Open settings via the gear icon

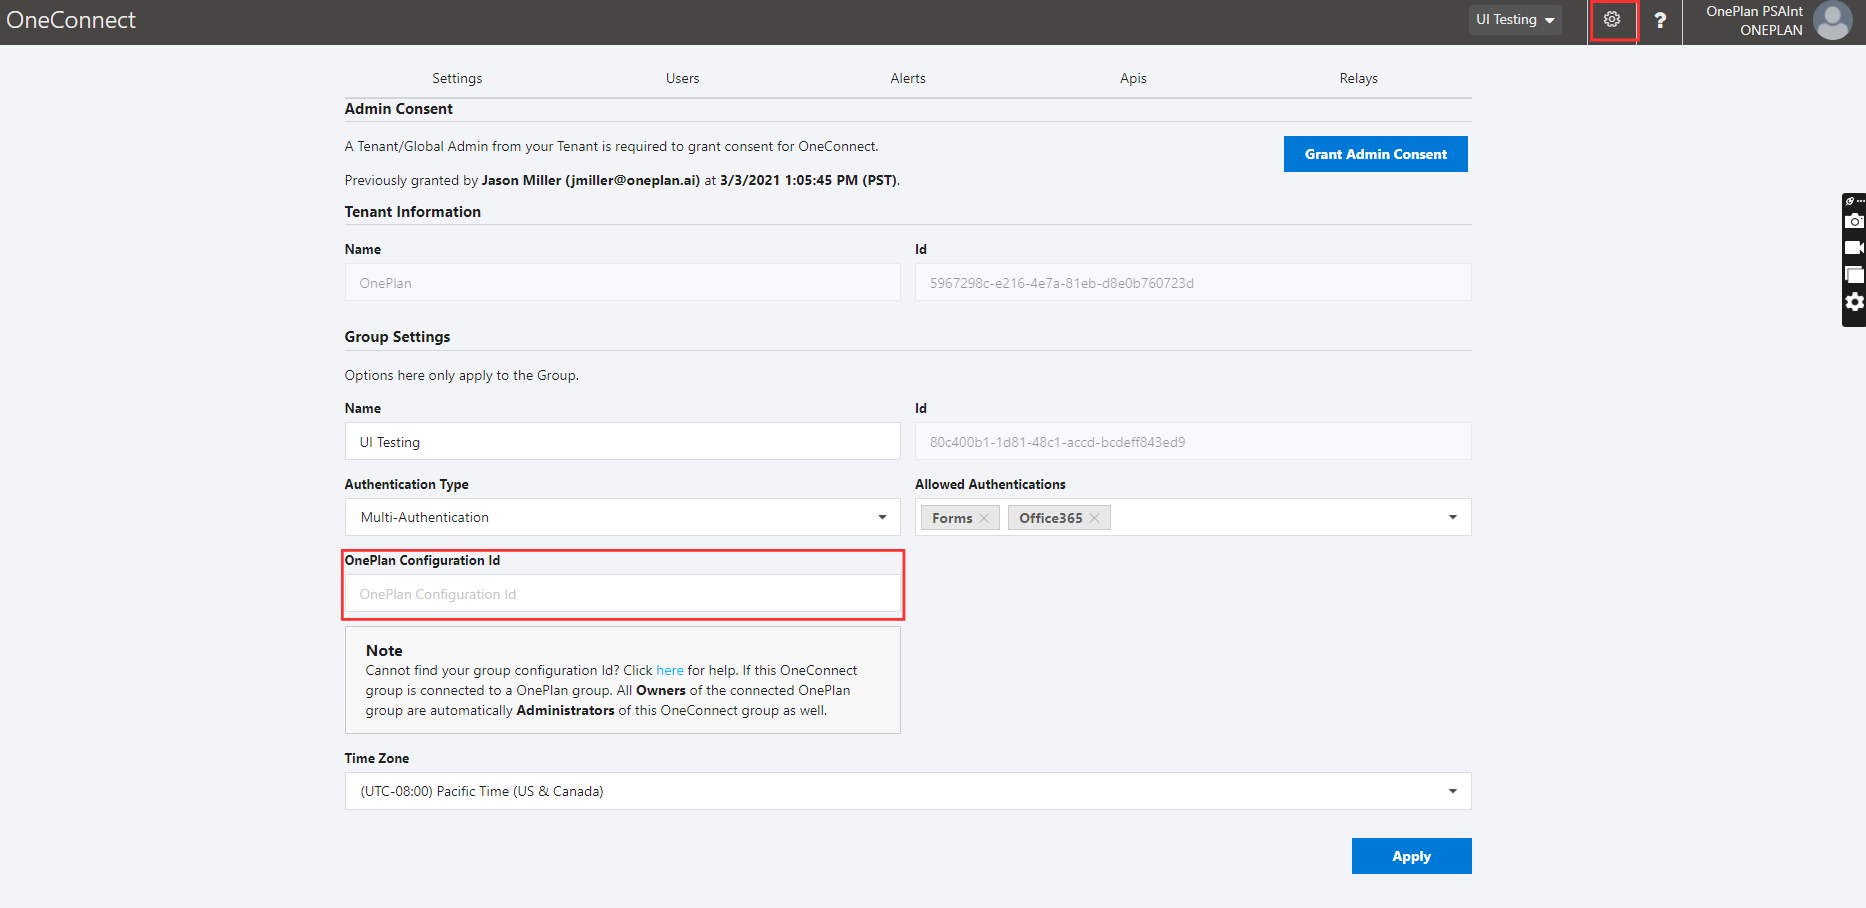pyautogui.click(x=1613, y=19)
